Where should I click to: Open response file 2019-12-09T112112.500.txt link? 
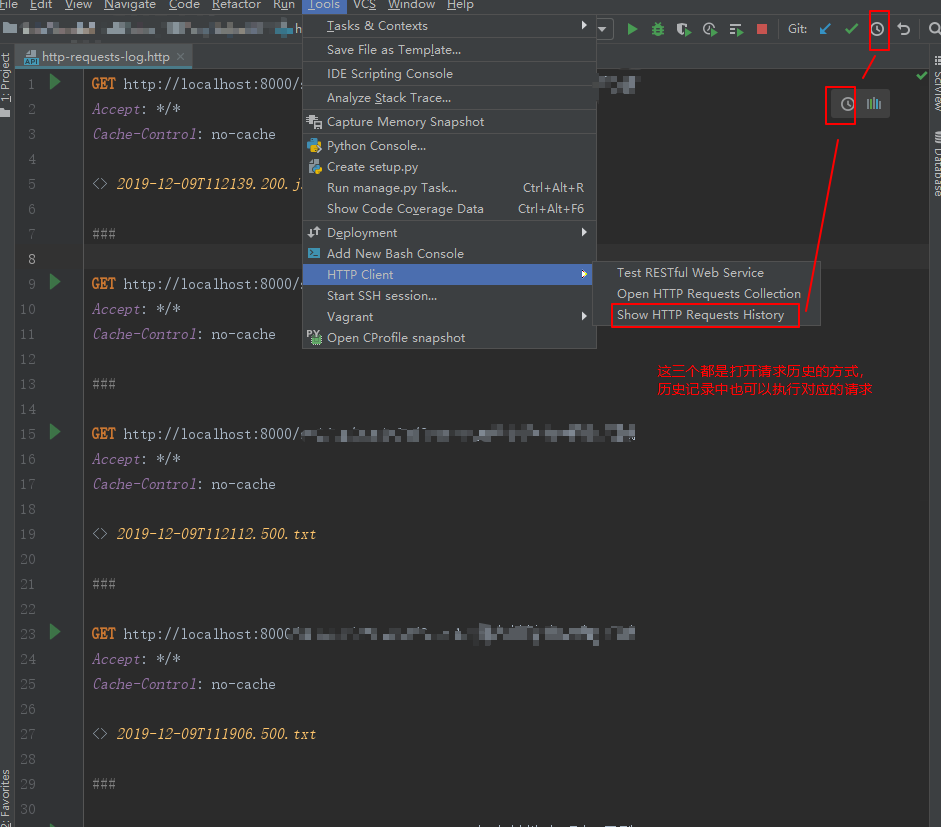pyautogui.click(x=216, y=534)
